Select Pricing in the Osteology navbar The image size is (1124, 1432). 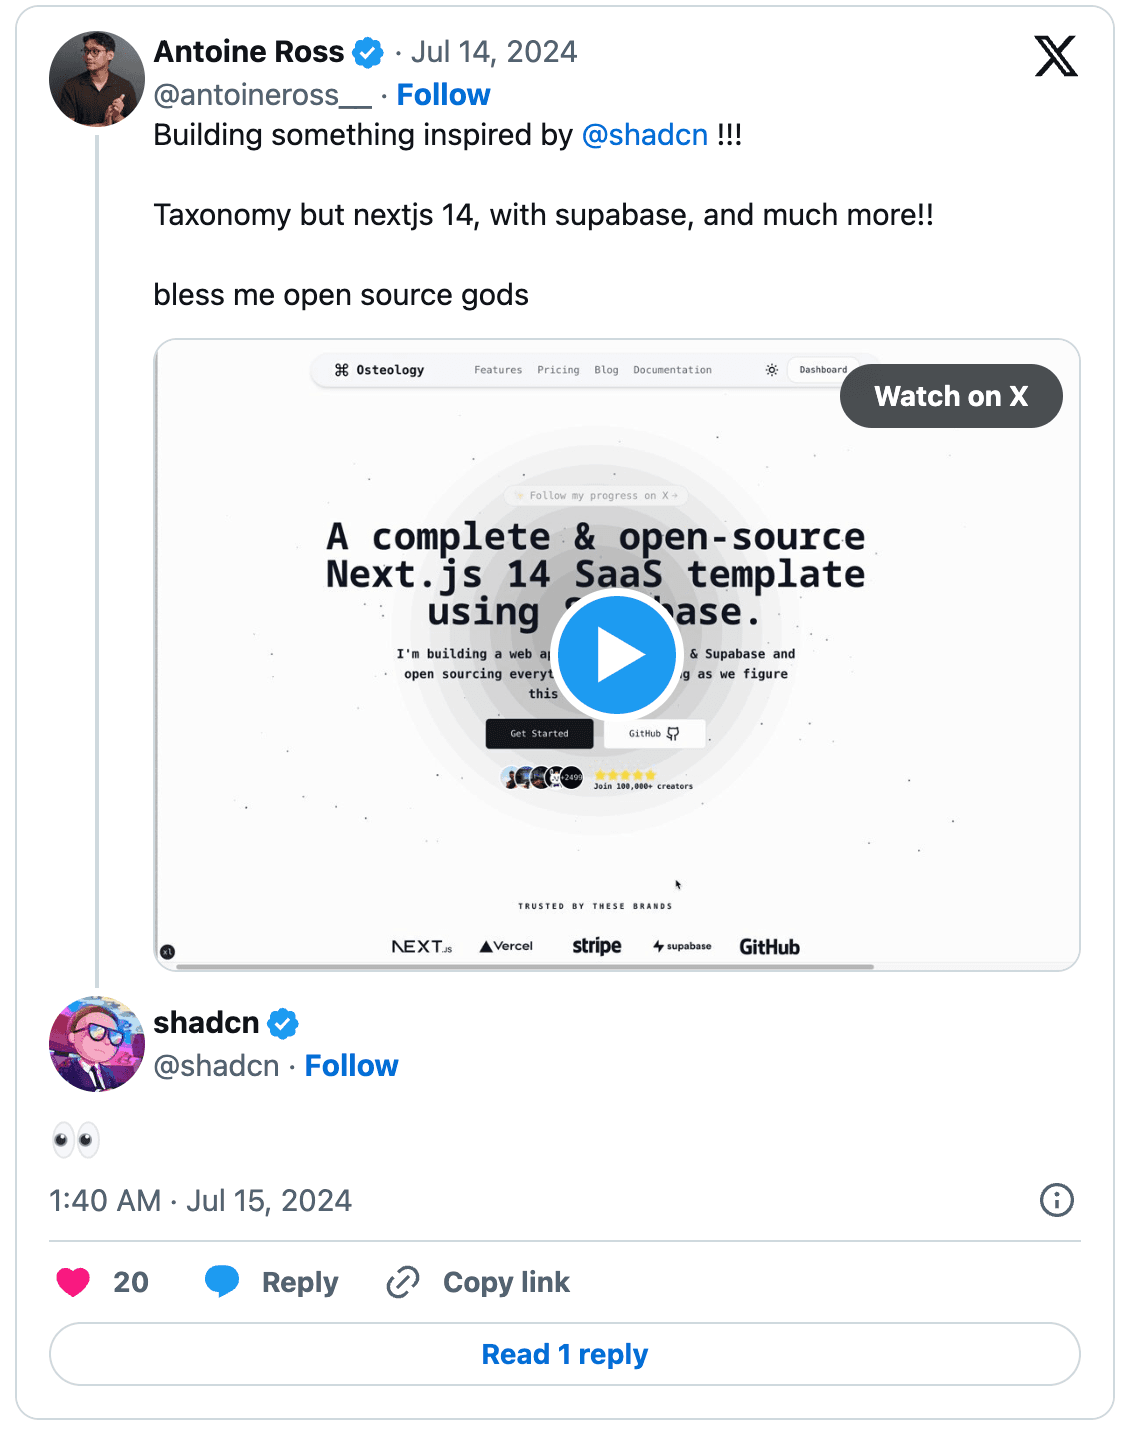pos(558,369)
